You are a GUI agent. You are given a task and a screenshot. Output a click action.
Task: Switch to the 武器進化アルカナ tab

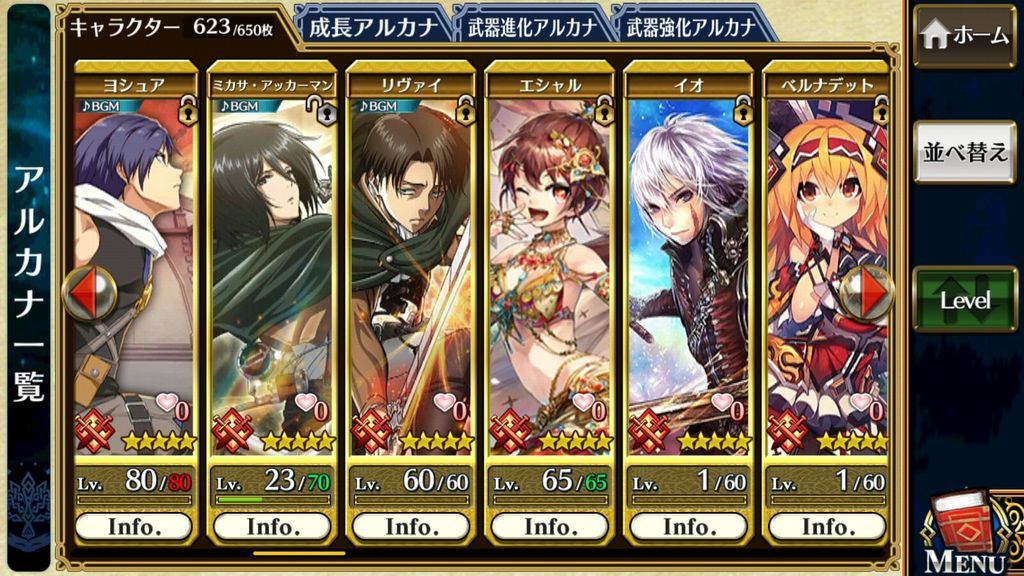532,27
